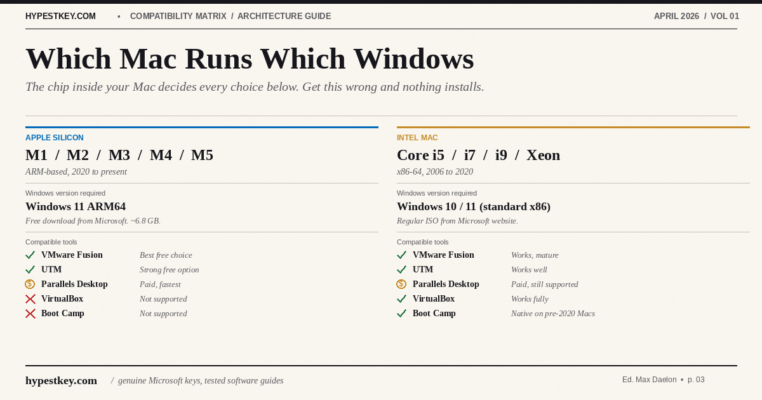Click UTM name in Apple Silicon list

[x=51, y=269]
